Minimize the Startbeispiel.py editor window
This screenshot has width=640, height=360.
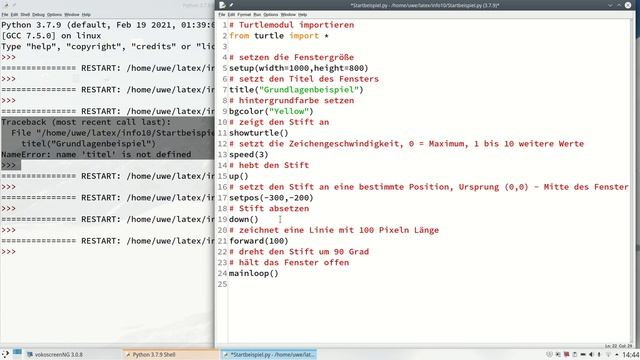pyautogui.click(x=610, y=5)
